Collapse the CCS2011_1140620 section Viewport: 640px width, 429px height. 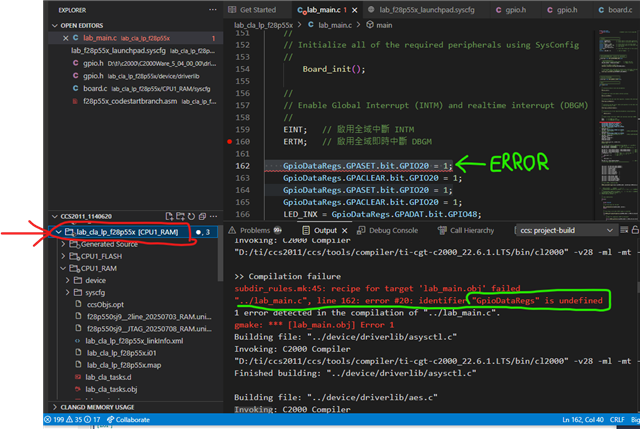click(x=55, y=216)
